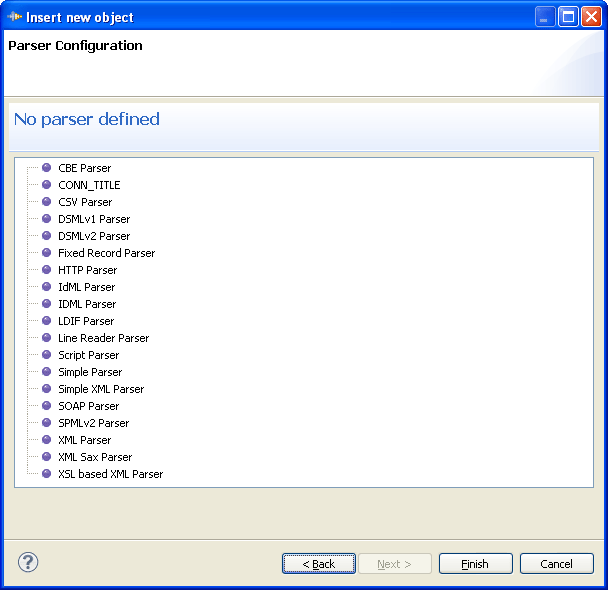Select Fixed Record Parser
Screen dimensions: 608x590
point(107,253)
